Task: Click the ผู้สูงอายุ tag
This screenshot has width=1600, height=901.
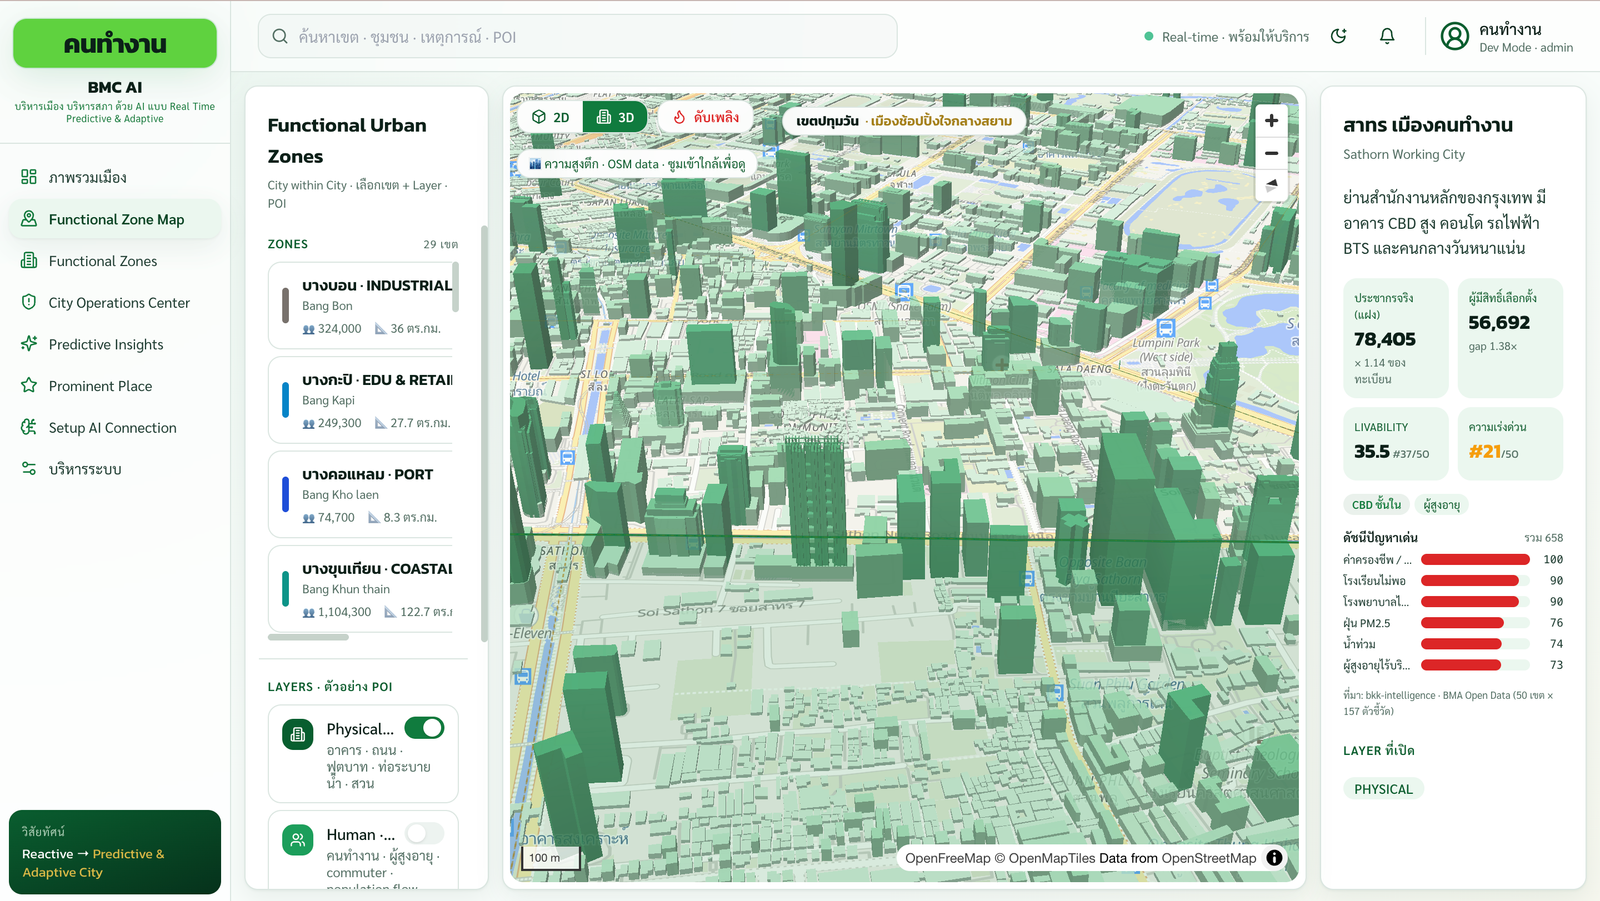Action: [1442, 505]
